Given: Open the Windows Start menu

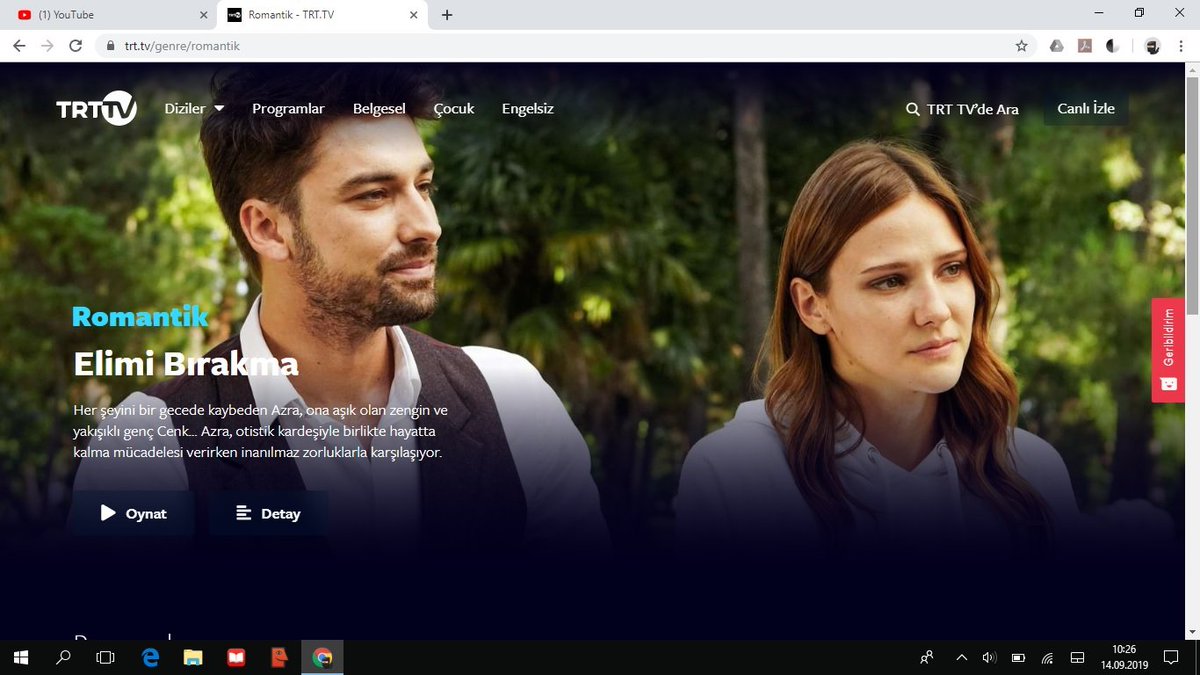Looking at the screenshot, I should (21, 657).
